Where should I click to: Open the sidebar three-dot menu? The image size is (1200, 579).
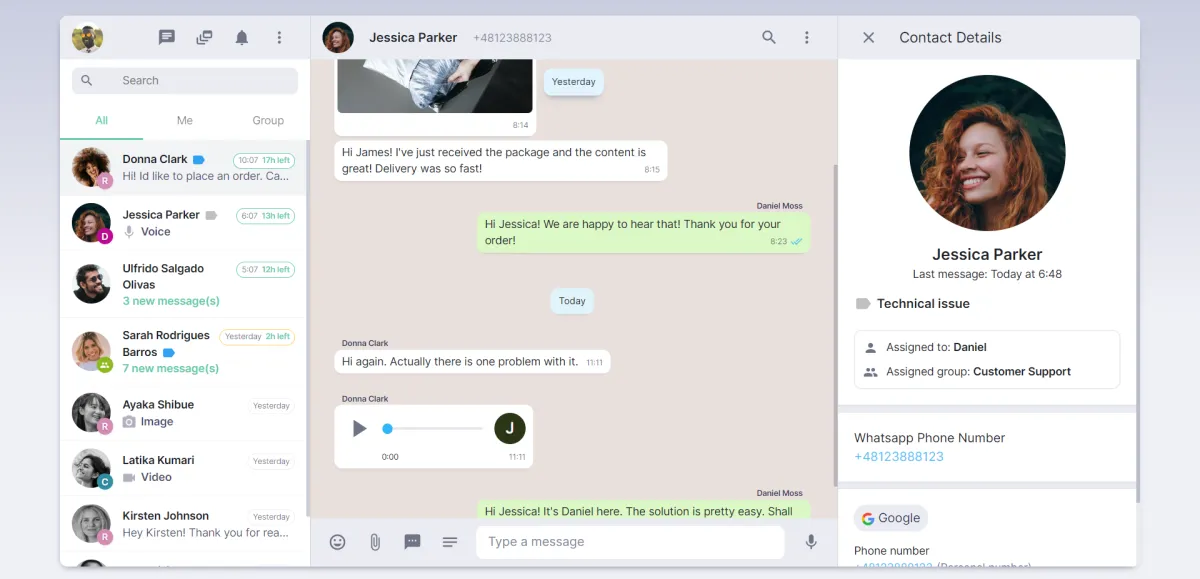click(x=279, y=37)
